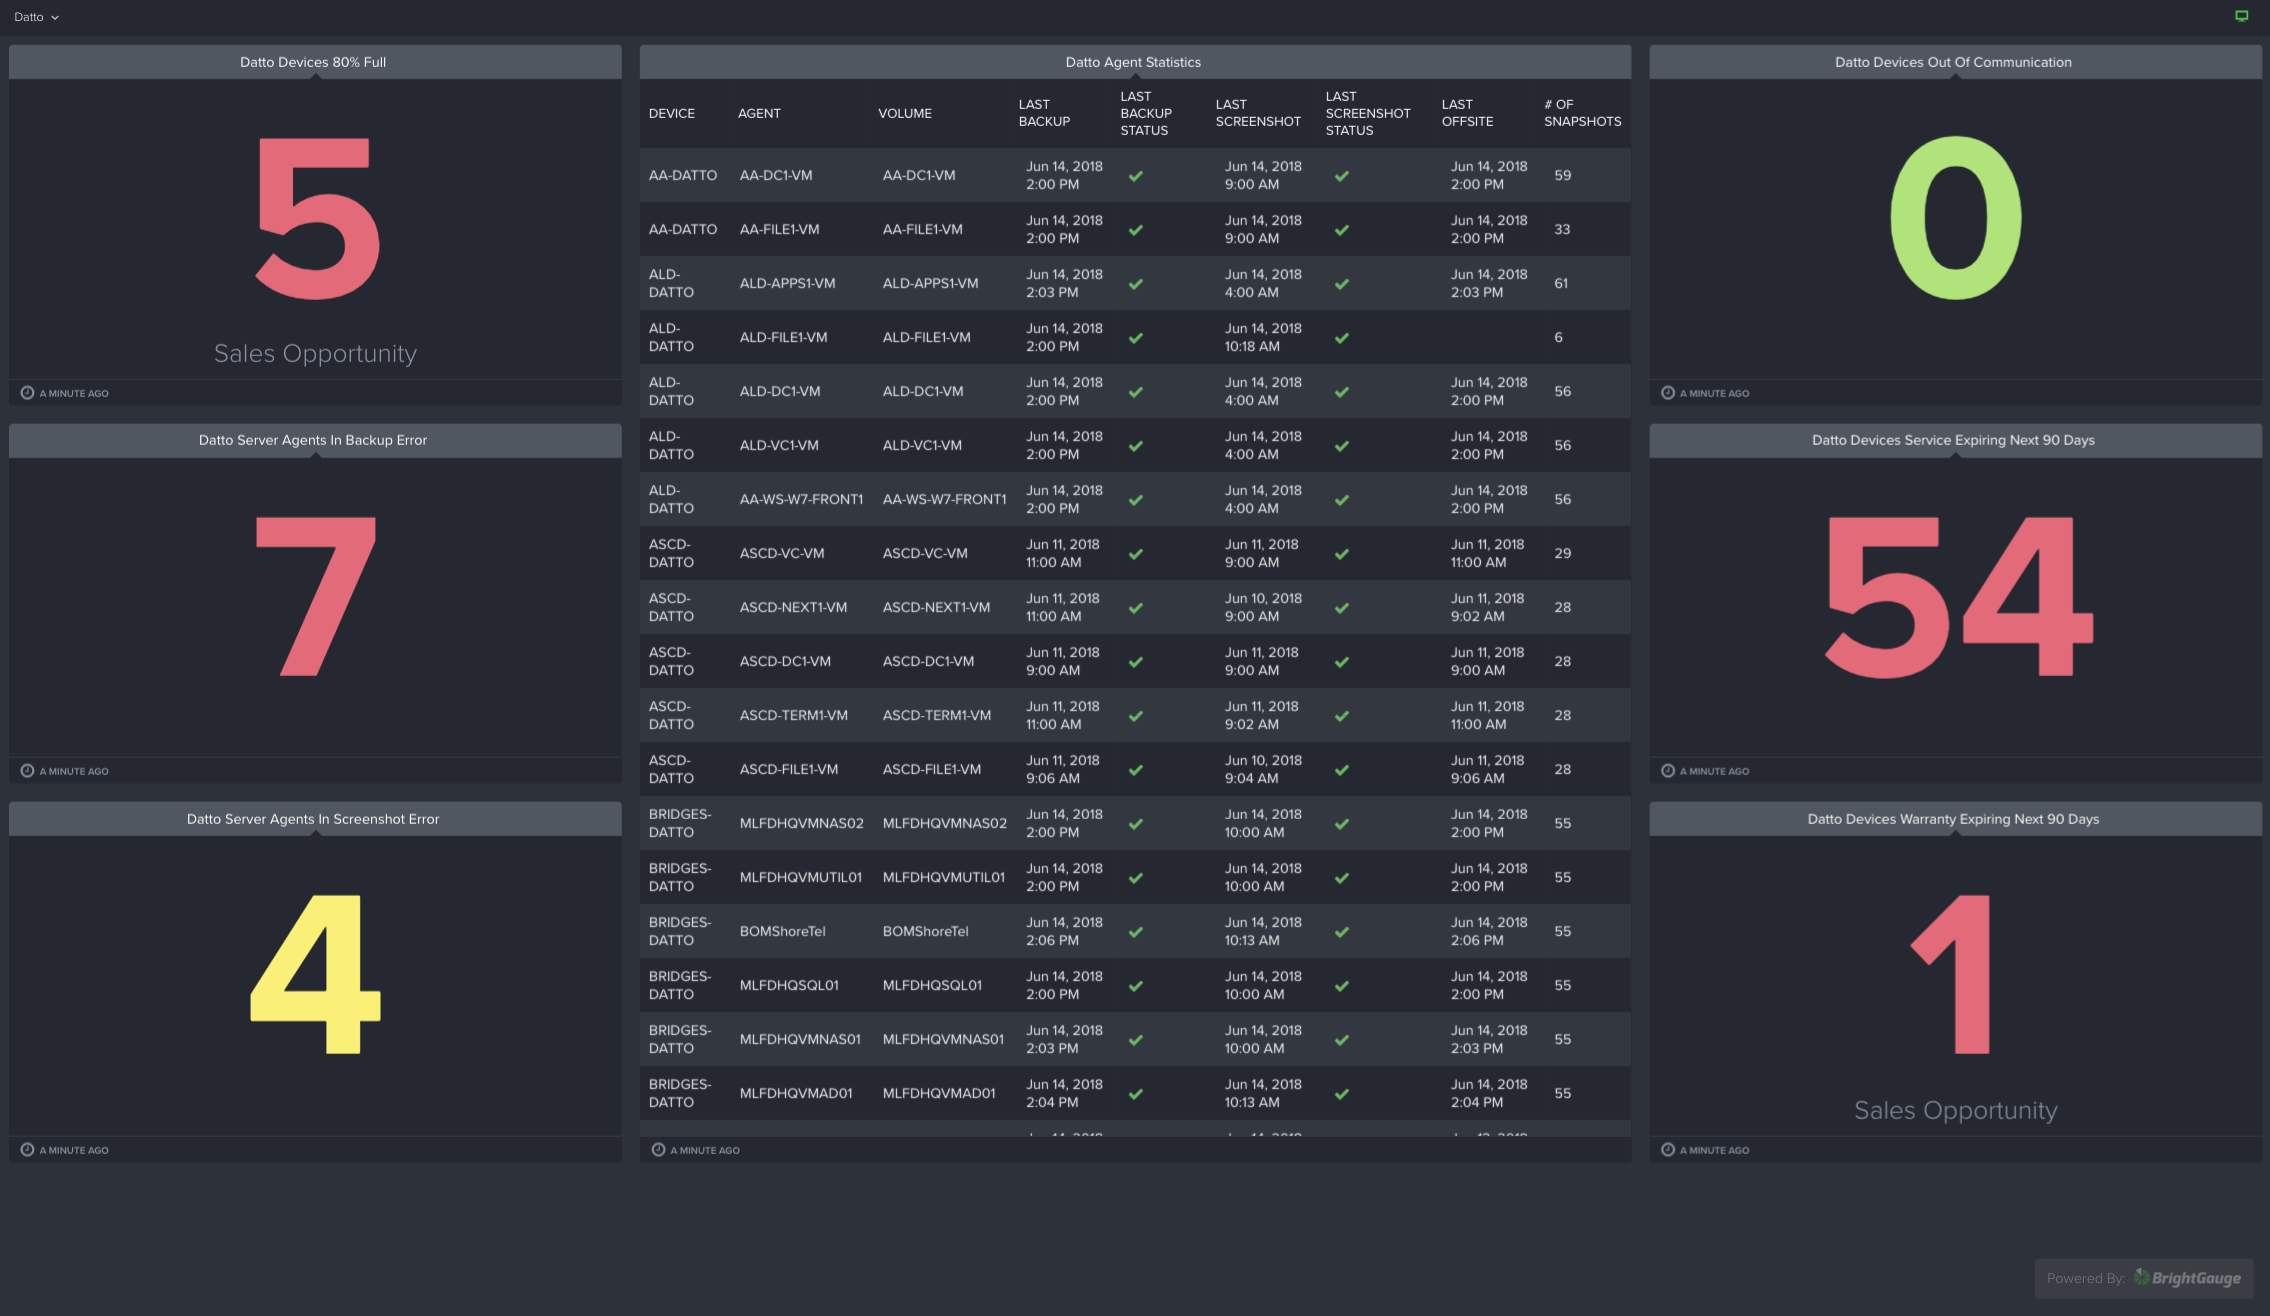The image size is (2270, 1316).
Task: Open Datto Devices Warranty Expiring Next 90 Days title
Action: [x=1953, y=819]
